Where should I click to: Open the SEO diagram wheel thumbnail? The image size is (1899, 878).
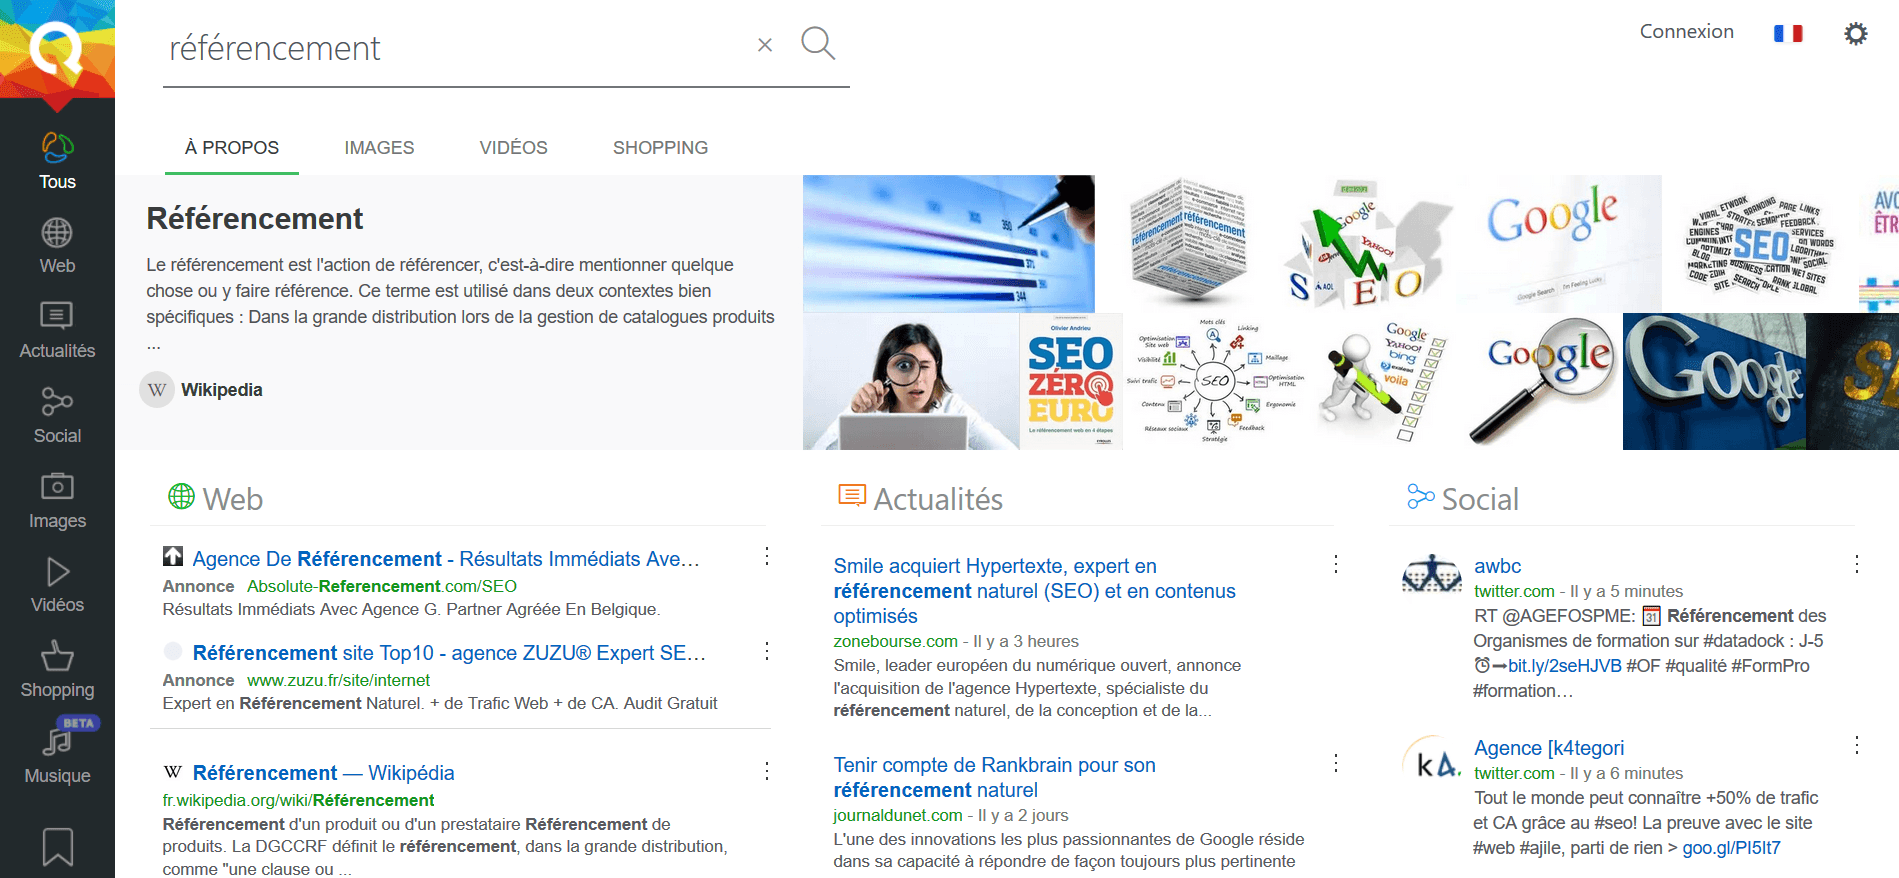[1214, 381]
